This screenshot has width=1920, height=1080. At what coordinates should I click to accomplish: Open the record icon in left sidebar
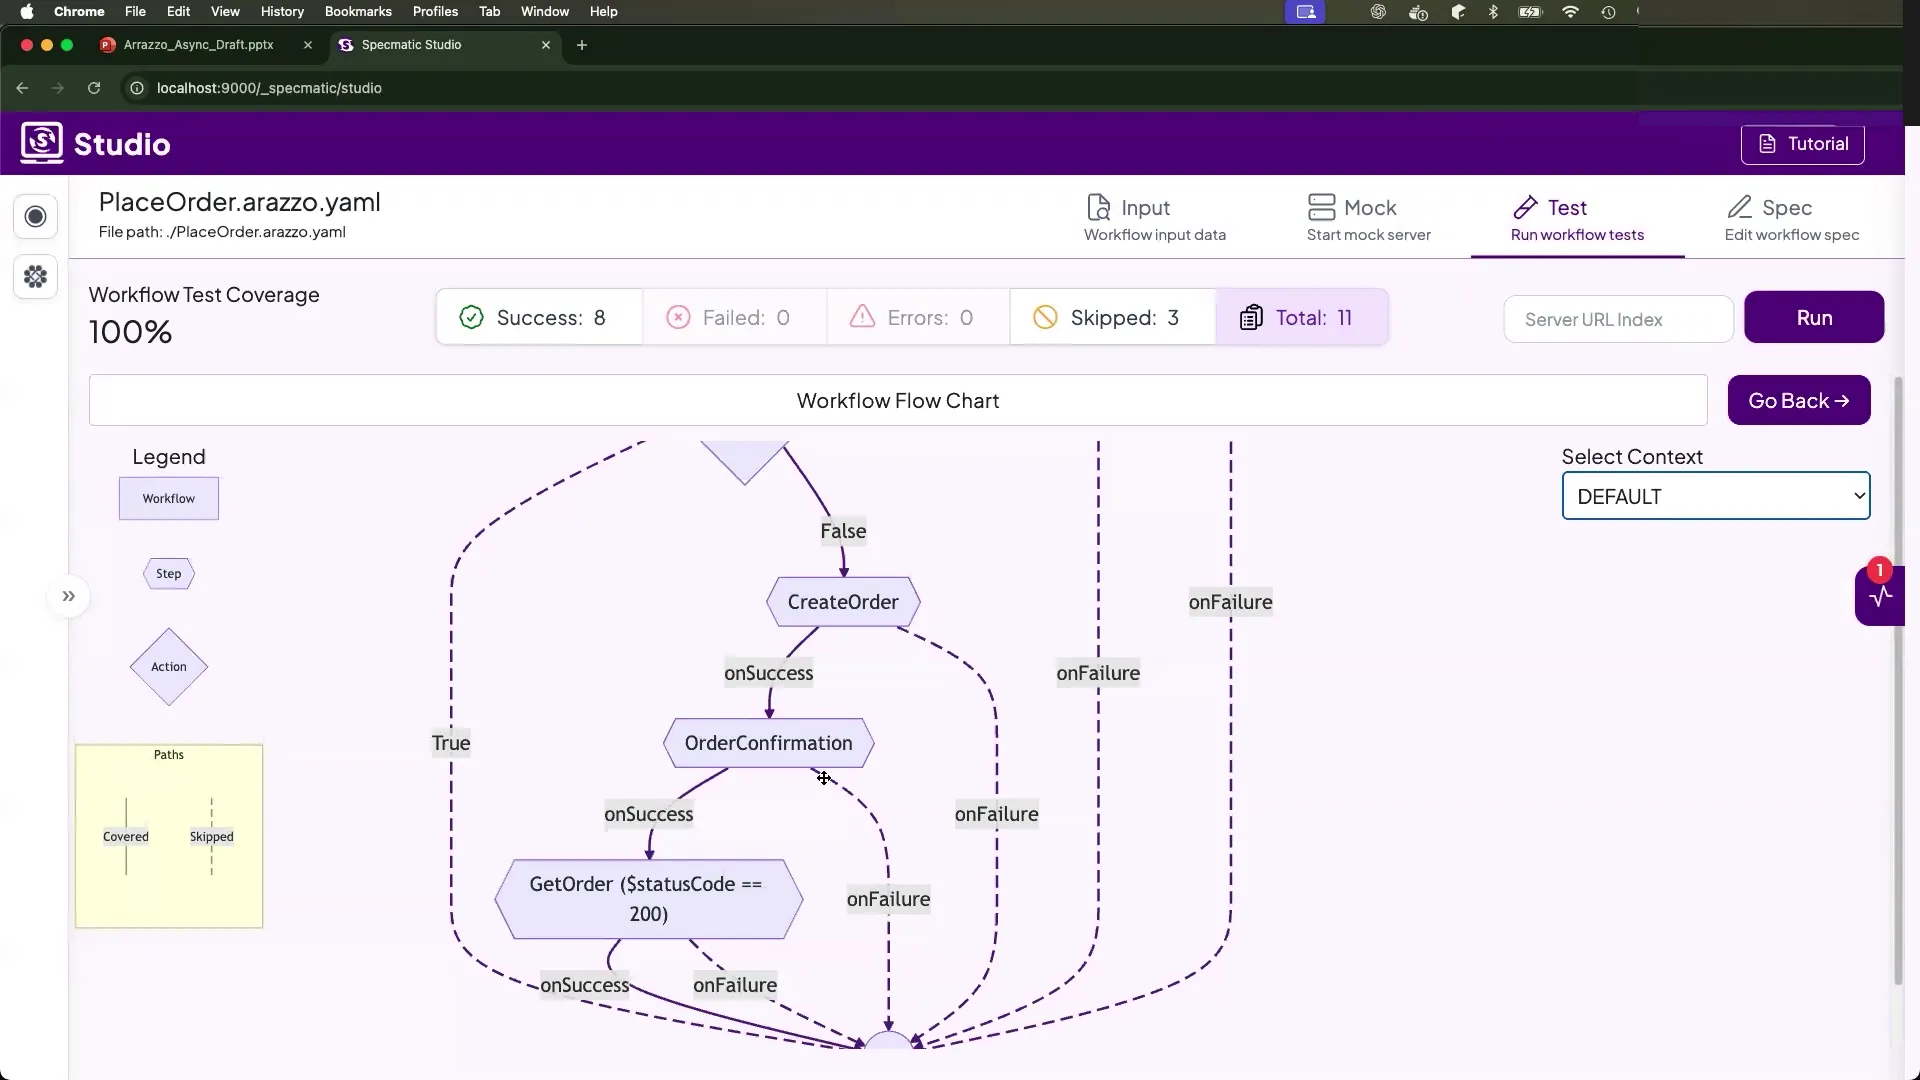[36, 217]
